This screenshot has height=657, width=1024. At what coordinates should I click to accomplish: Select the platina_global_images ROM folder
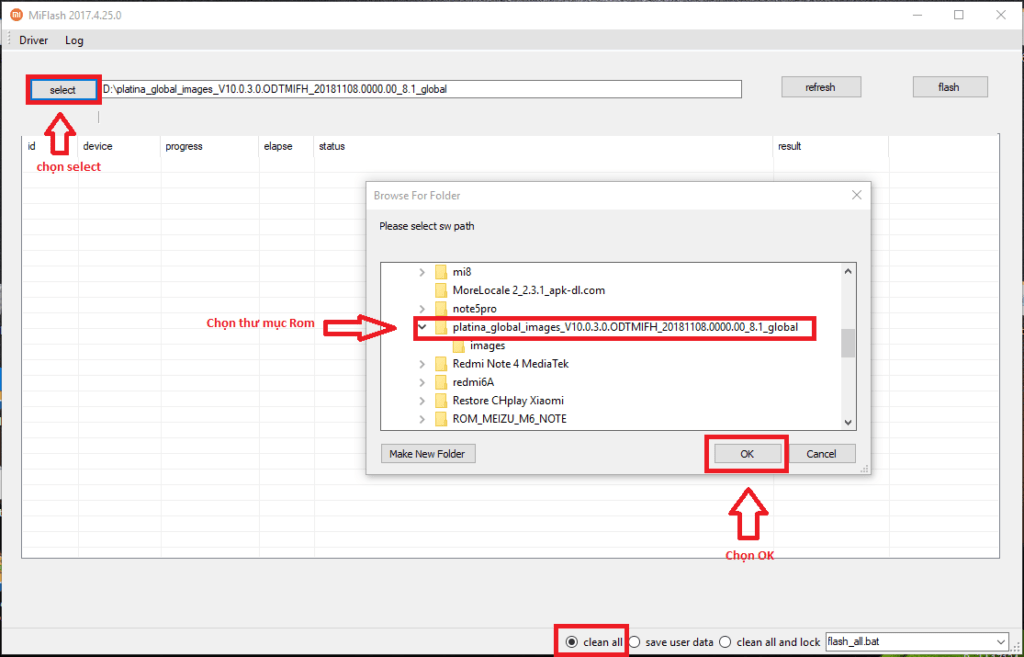coord(625,327)
